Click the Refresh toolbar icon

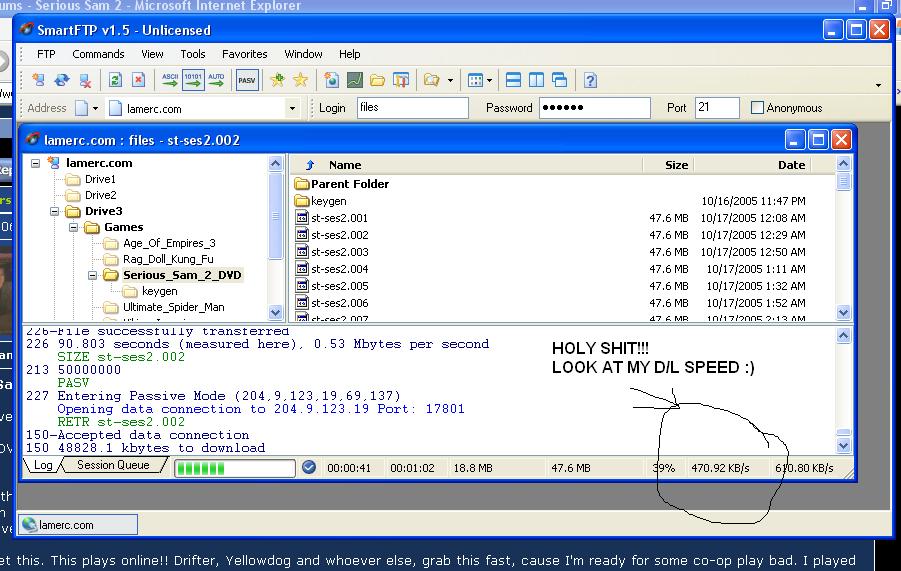pyautogui.click(x=115, y=80)
